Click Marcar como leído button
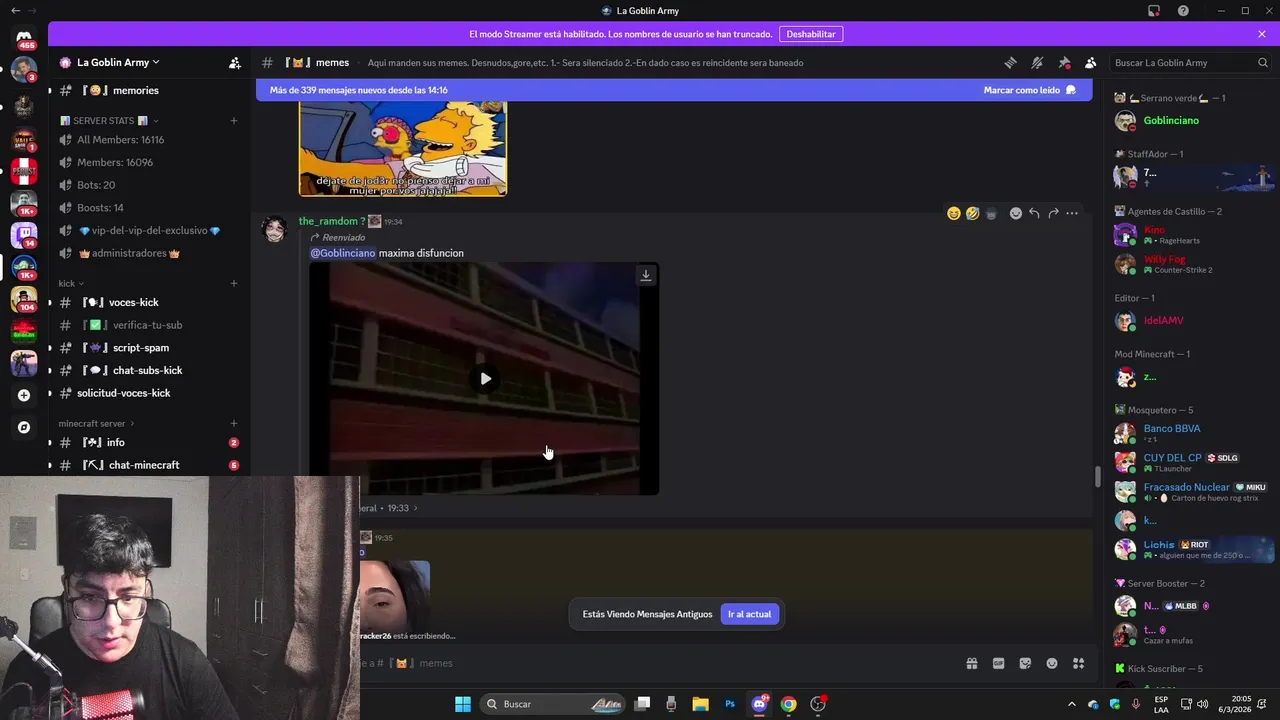This screenshot has width=1280, height=720. (1029, 90)
